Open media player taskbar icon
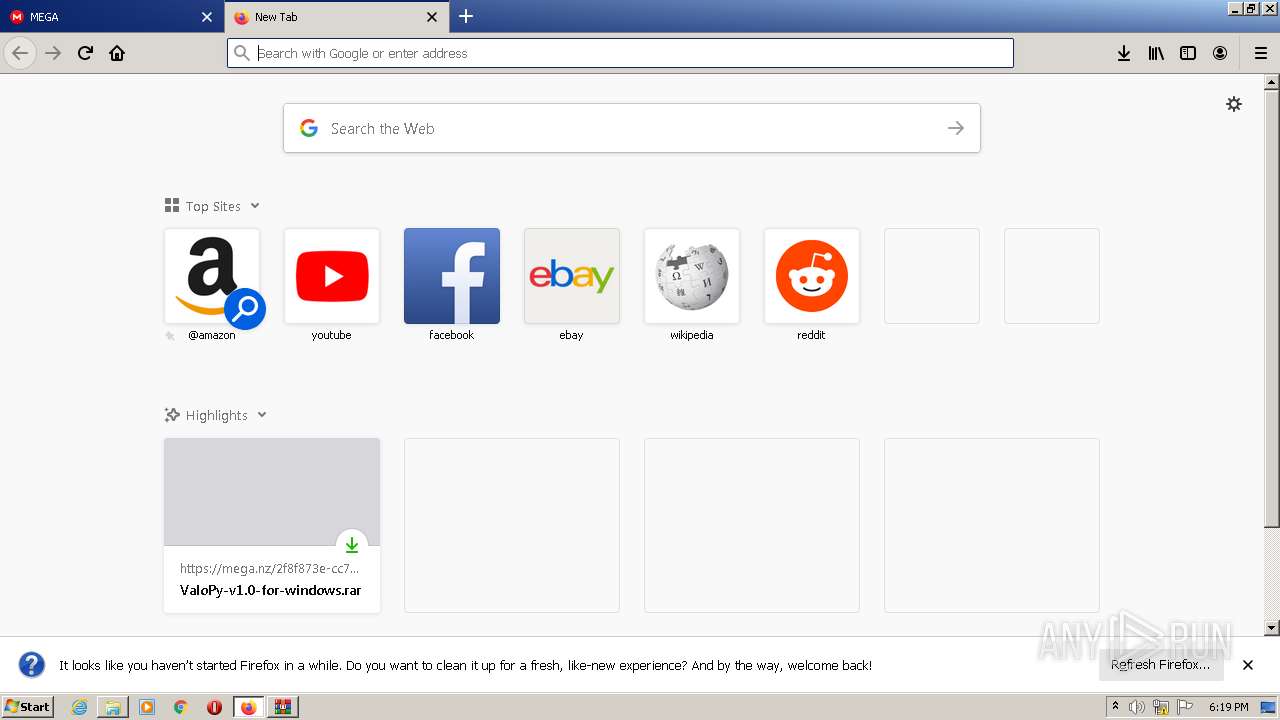 click(x=147, y=707)
